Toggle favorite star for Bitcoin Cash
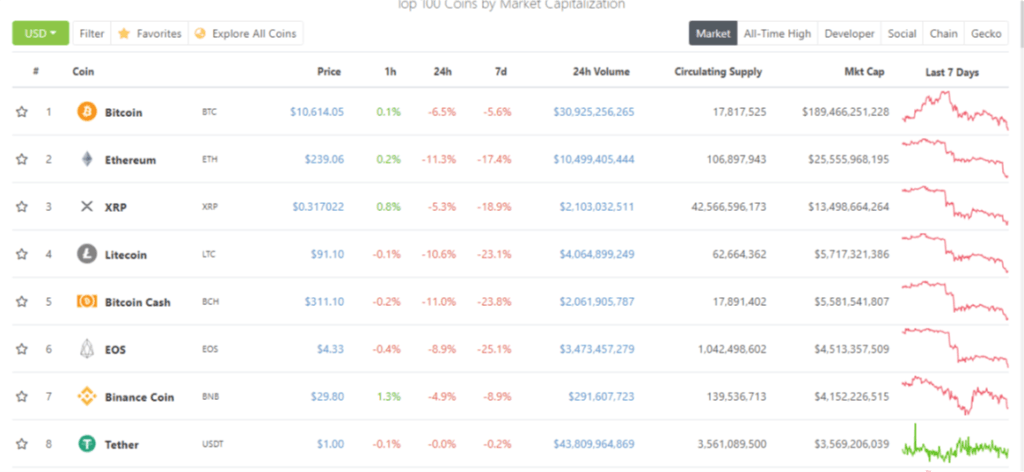Viewport: 1024px width, 472px height. click(x=22, y=302)
